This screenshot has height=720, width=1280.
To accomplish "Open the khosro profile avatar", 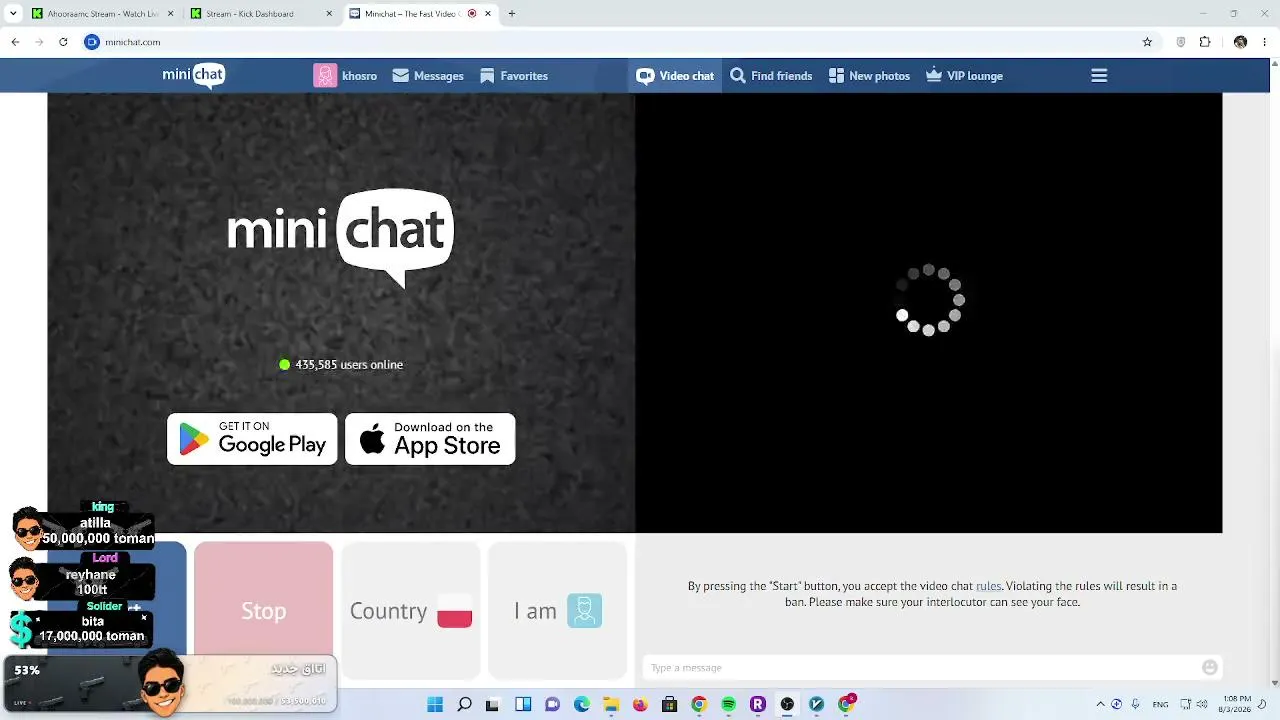I will point(325,76).
